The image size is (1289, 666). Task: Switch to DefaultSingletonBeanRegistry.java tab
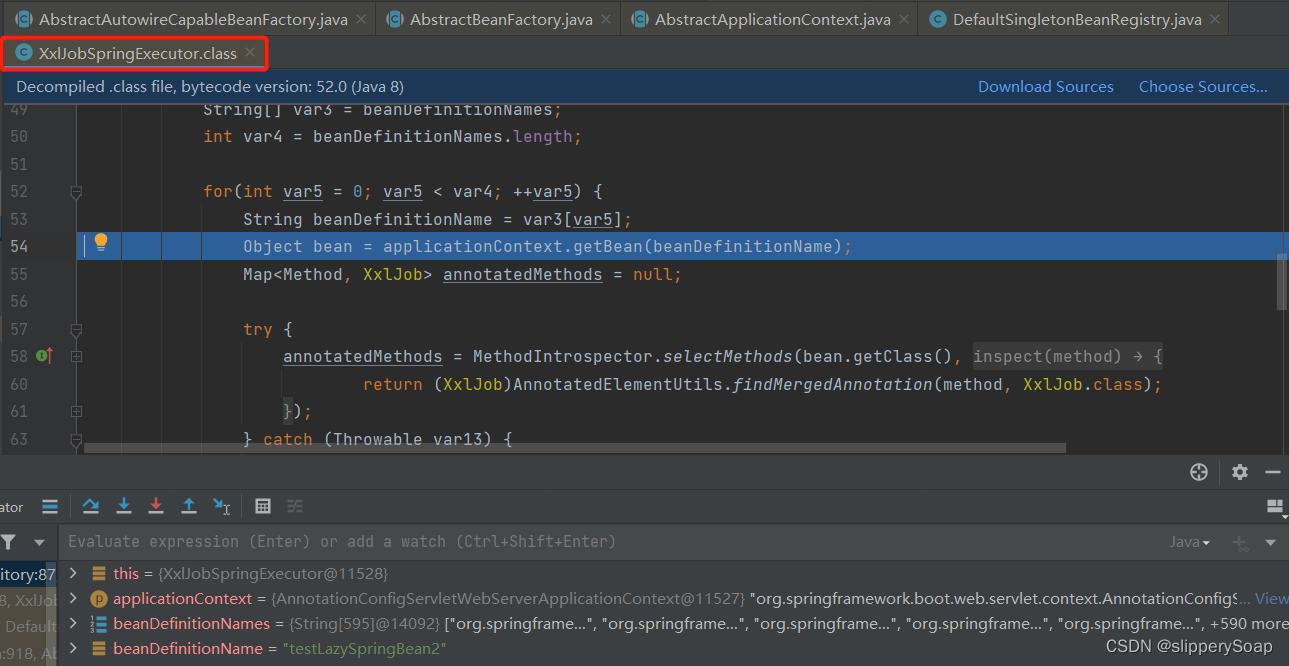(x=1074, y=19)
